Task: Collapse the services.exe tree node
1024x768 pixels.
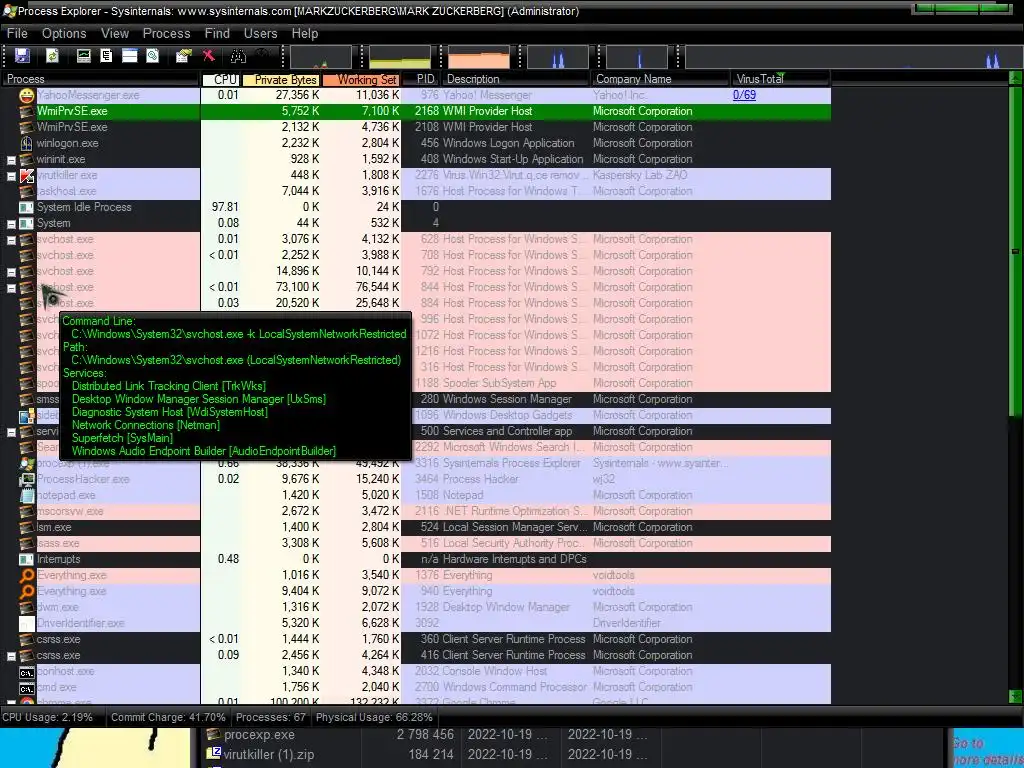Action: point(11,432)
